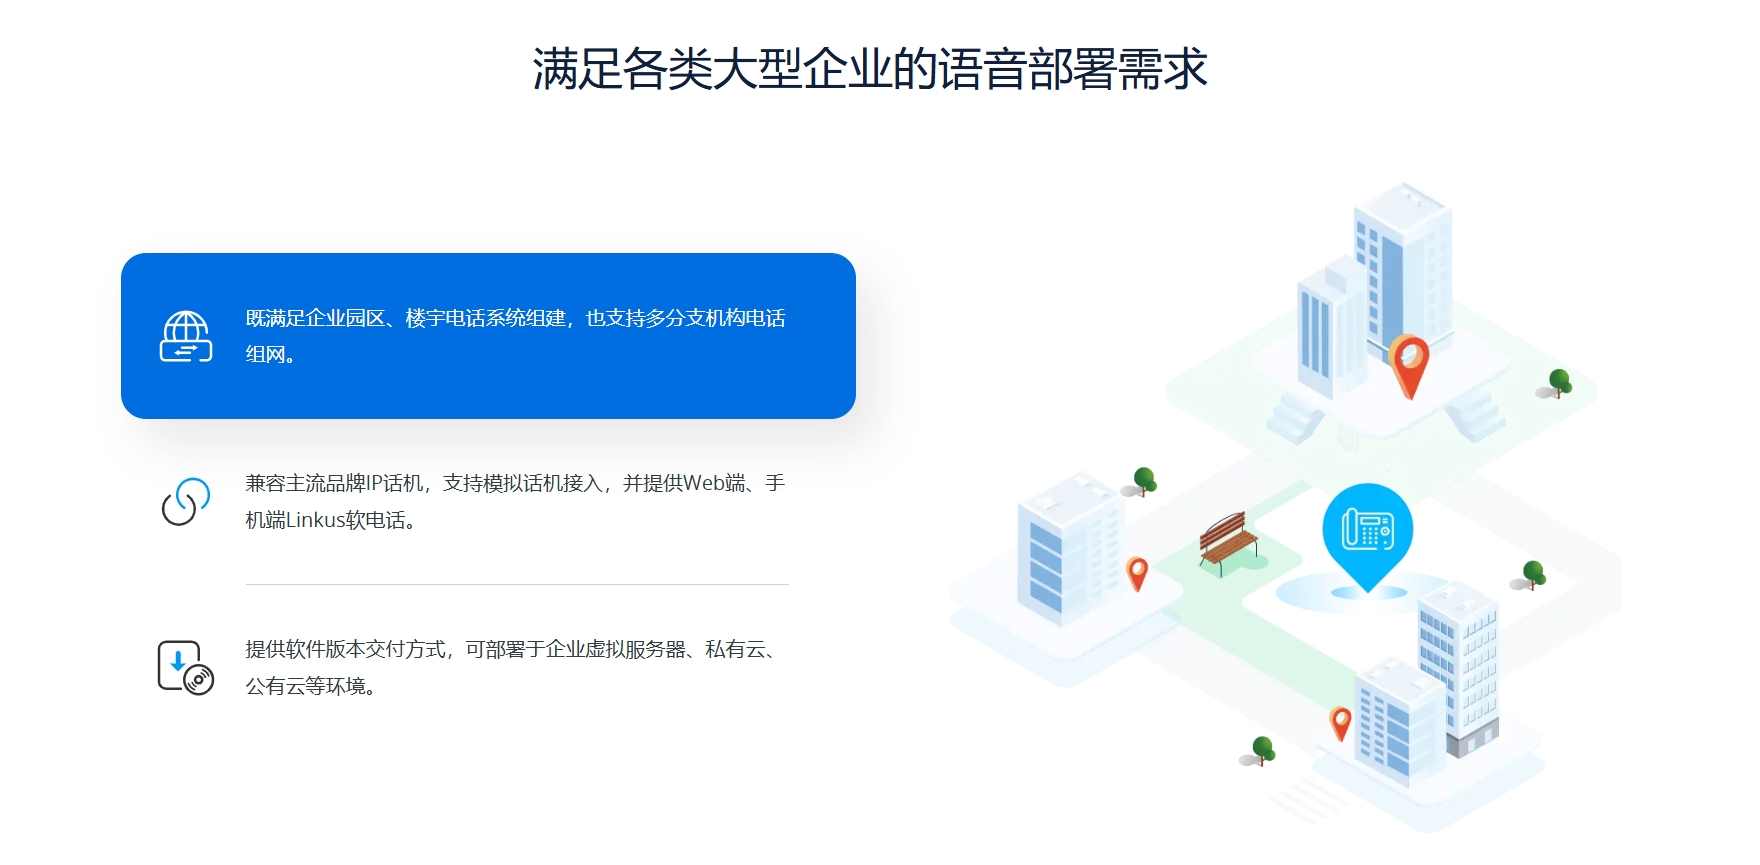Click the heading 满足各类大型企业的语音部署需求

tap(870, 69)
